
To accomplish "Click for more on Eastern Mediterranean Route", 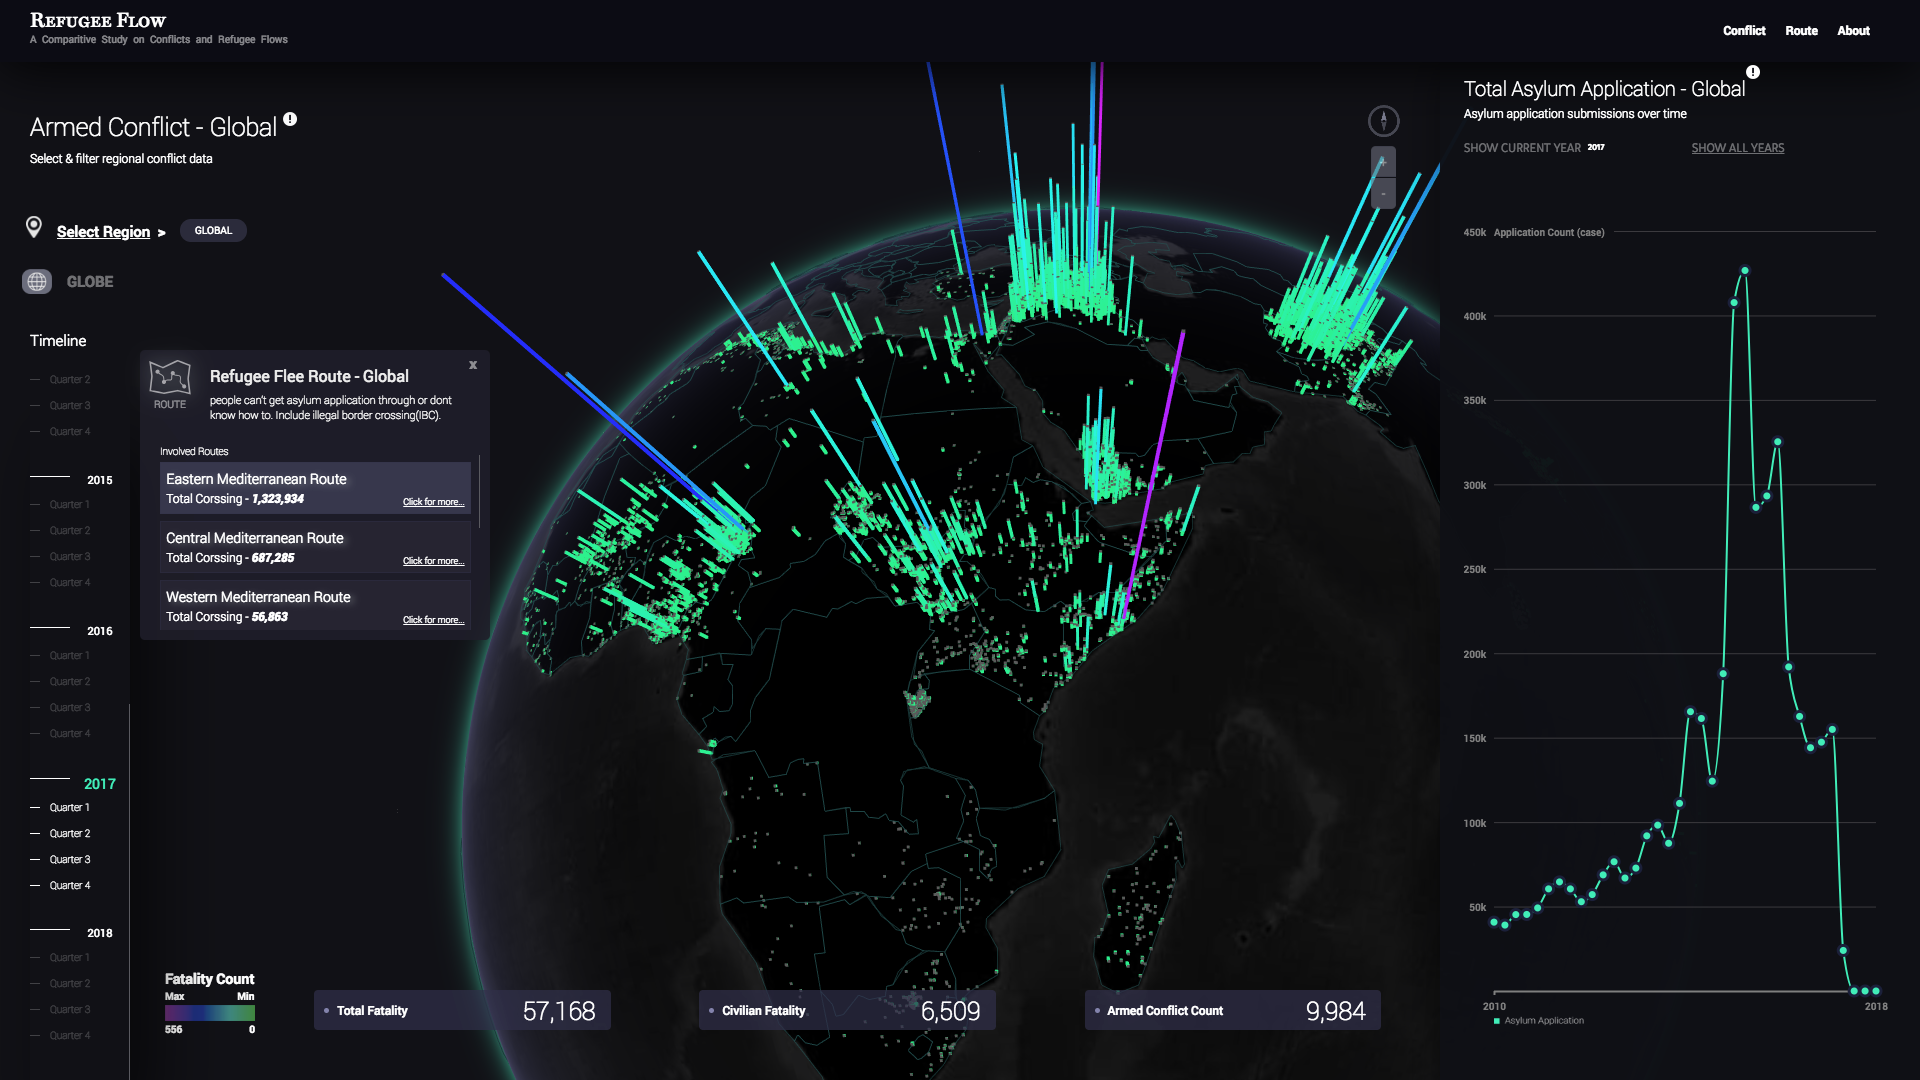I will (x=433, y=502).
